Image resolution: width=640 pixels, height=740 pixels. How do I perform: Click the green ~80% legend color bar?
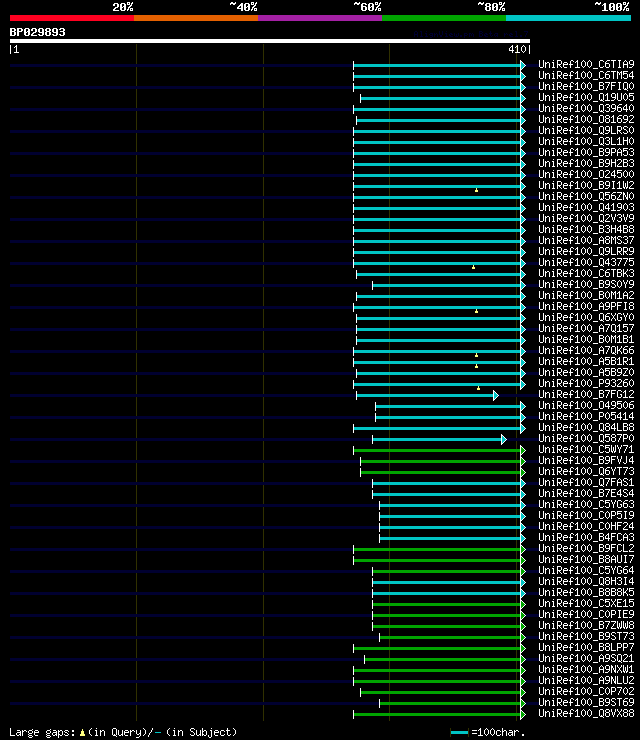(x=444, y=18)
